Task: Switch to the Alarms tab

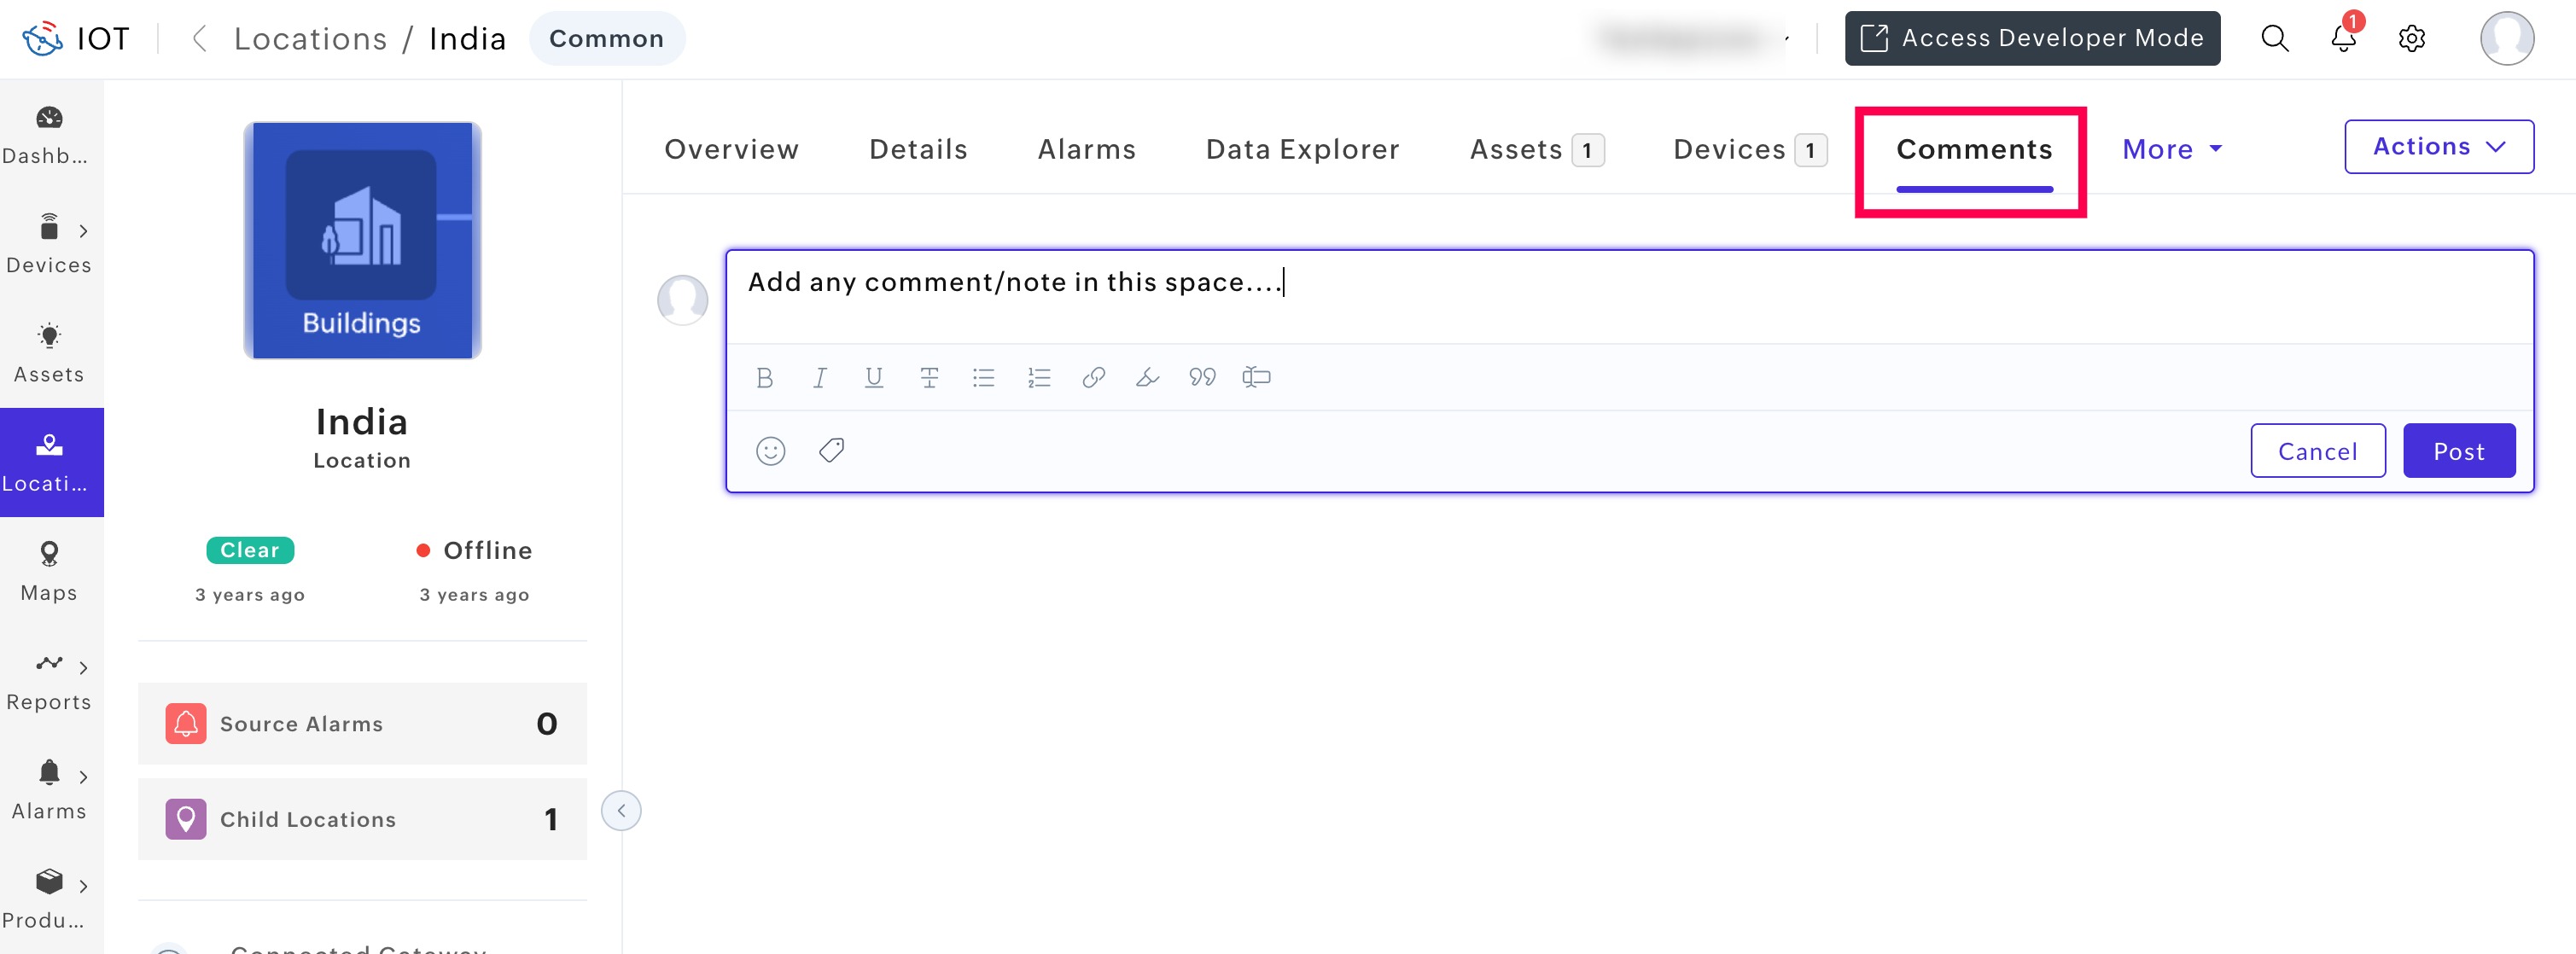Action: [x=1086, y=149]
